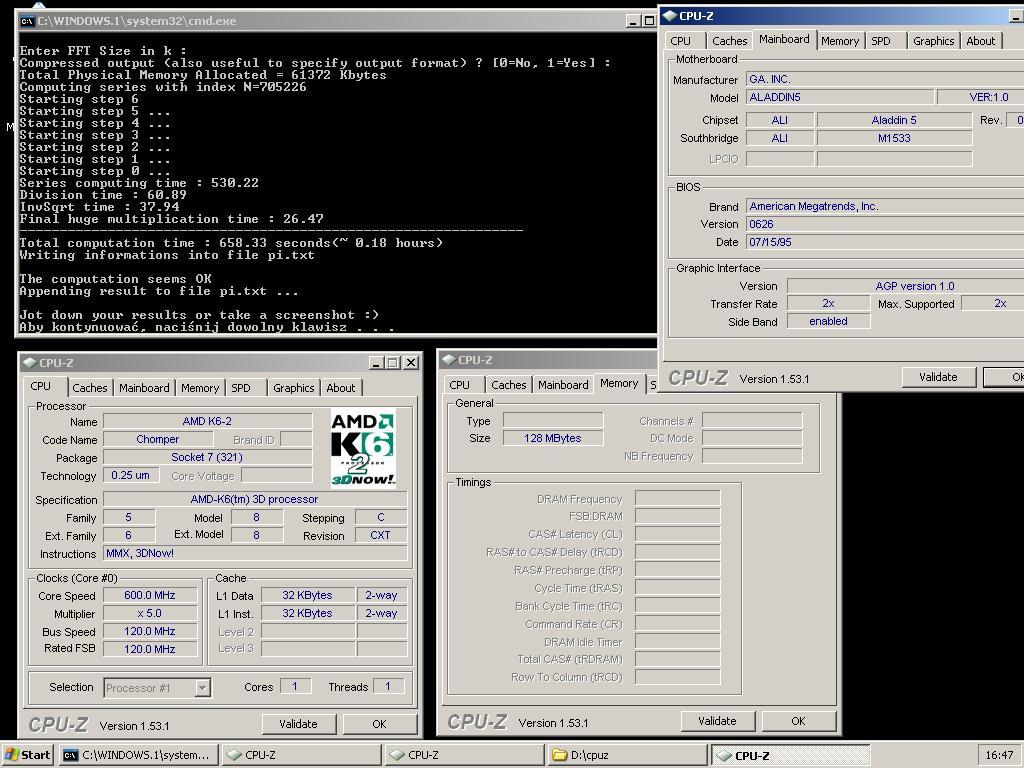
Task: Click the motherboard Model field ALADDIN5
Action: [839, 97]
